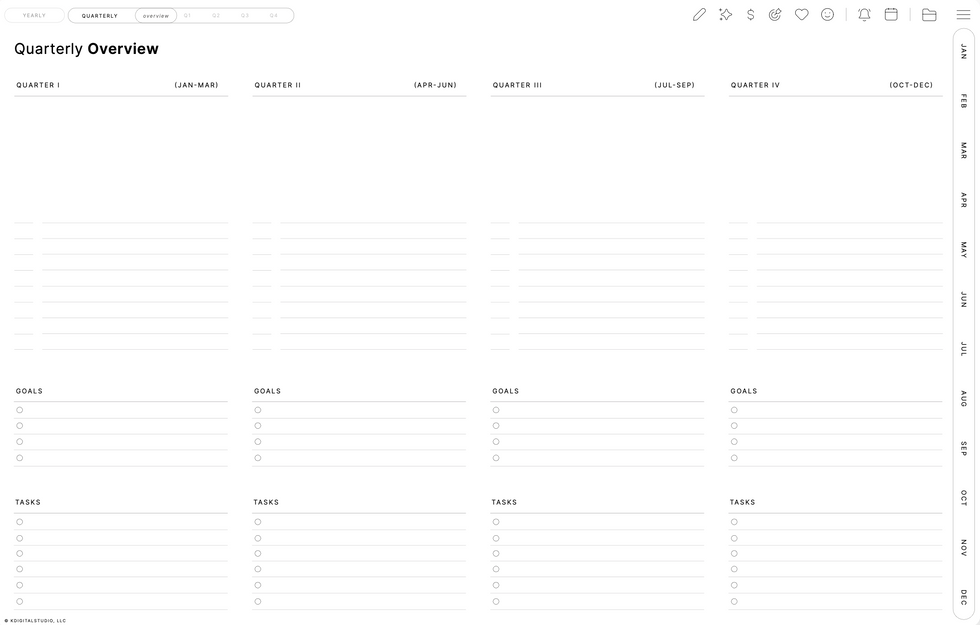Open the hamburger menu at top right
Screen dimensions: 980x625
click(x=963, y=14)
